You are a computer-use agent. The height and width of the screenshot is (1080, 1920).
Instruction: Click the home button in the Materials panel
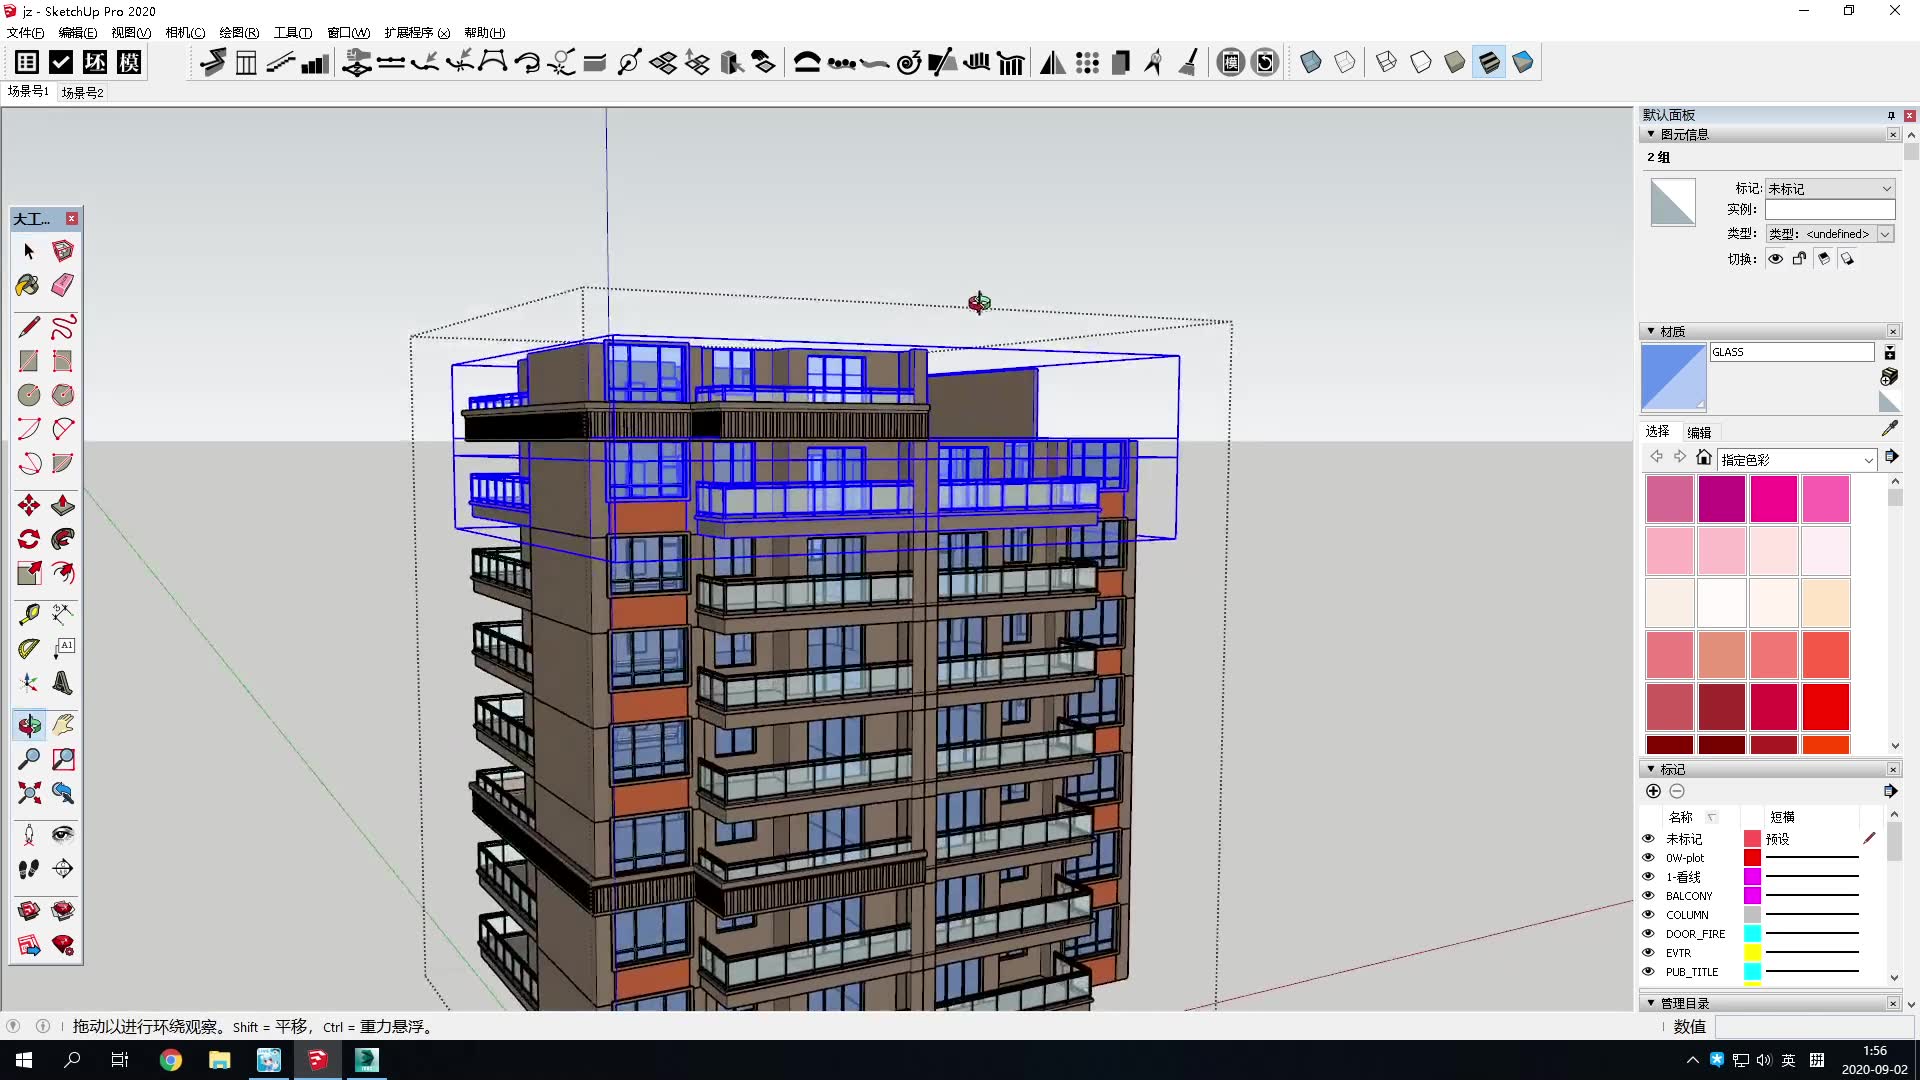point(1704,457)
